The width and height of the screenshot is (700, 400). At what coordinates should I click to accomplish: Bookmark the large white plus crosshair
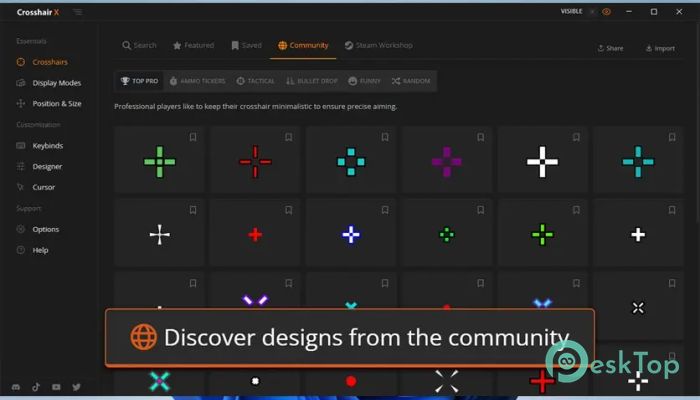click(576, 137)
